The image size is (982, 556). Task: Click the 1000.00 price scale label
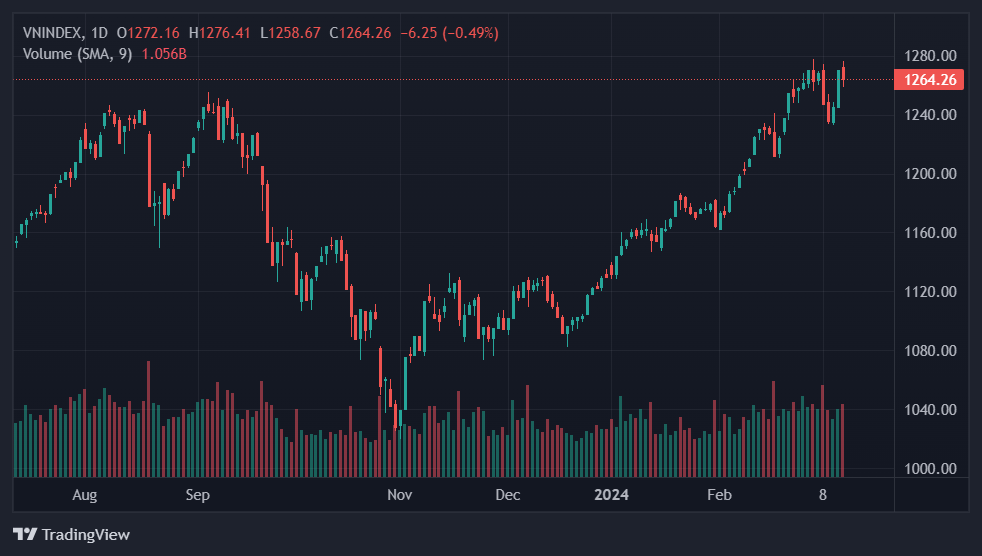(930, 469)
